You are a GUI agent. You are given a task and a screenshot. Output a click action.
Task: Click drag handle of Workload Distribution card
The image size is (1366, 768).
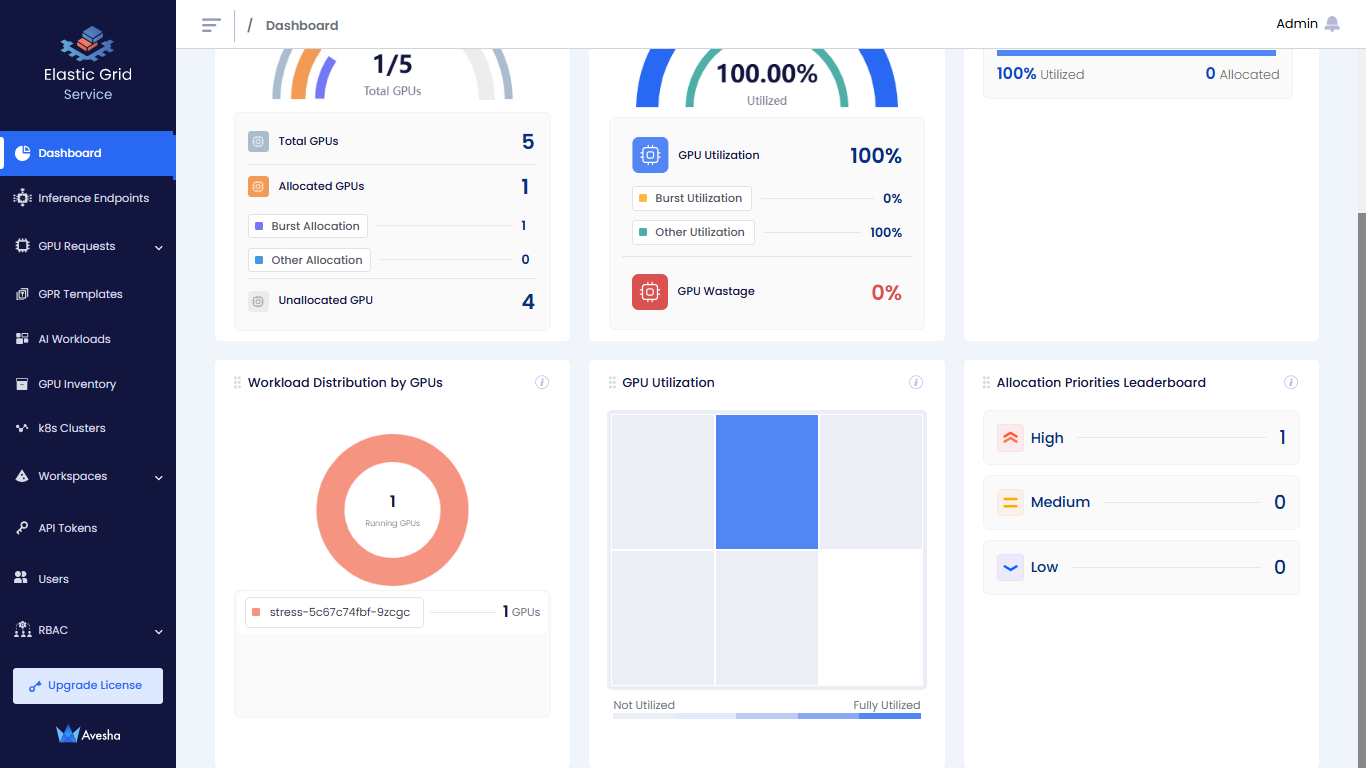[237, 382]
